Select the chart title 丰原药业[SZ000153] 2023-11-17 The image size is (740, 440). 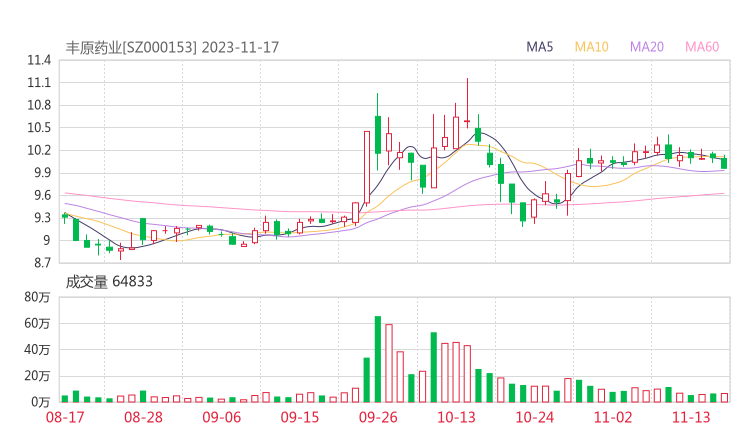tap(172, 47)
